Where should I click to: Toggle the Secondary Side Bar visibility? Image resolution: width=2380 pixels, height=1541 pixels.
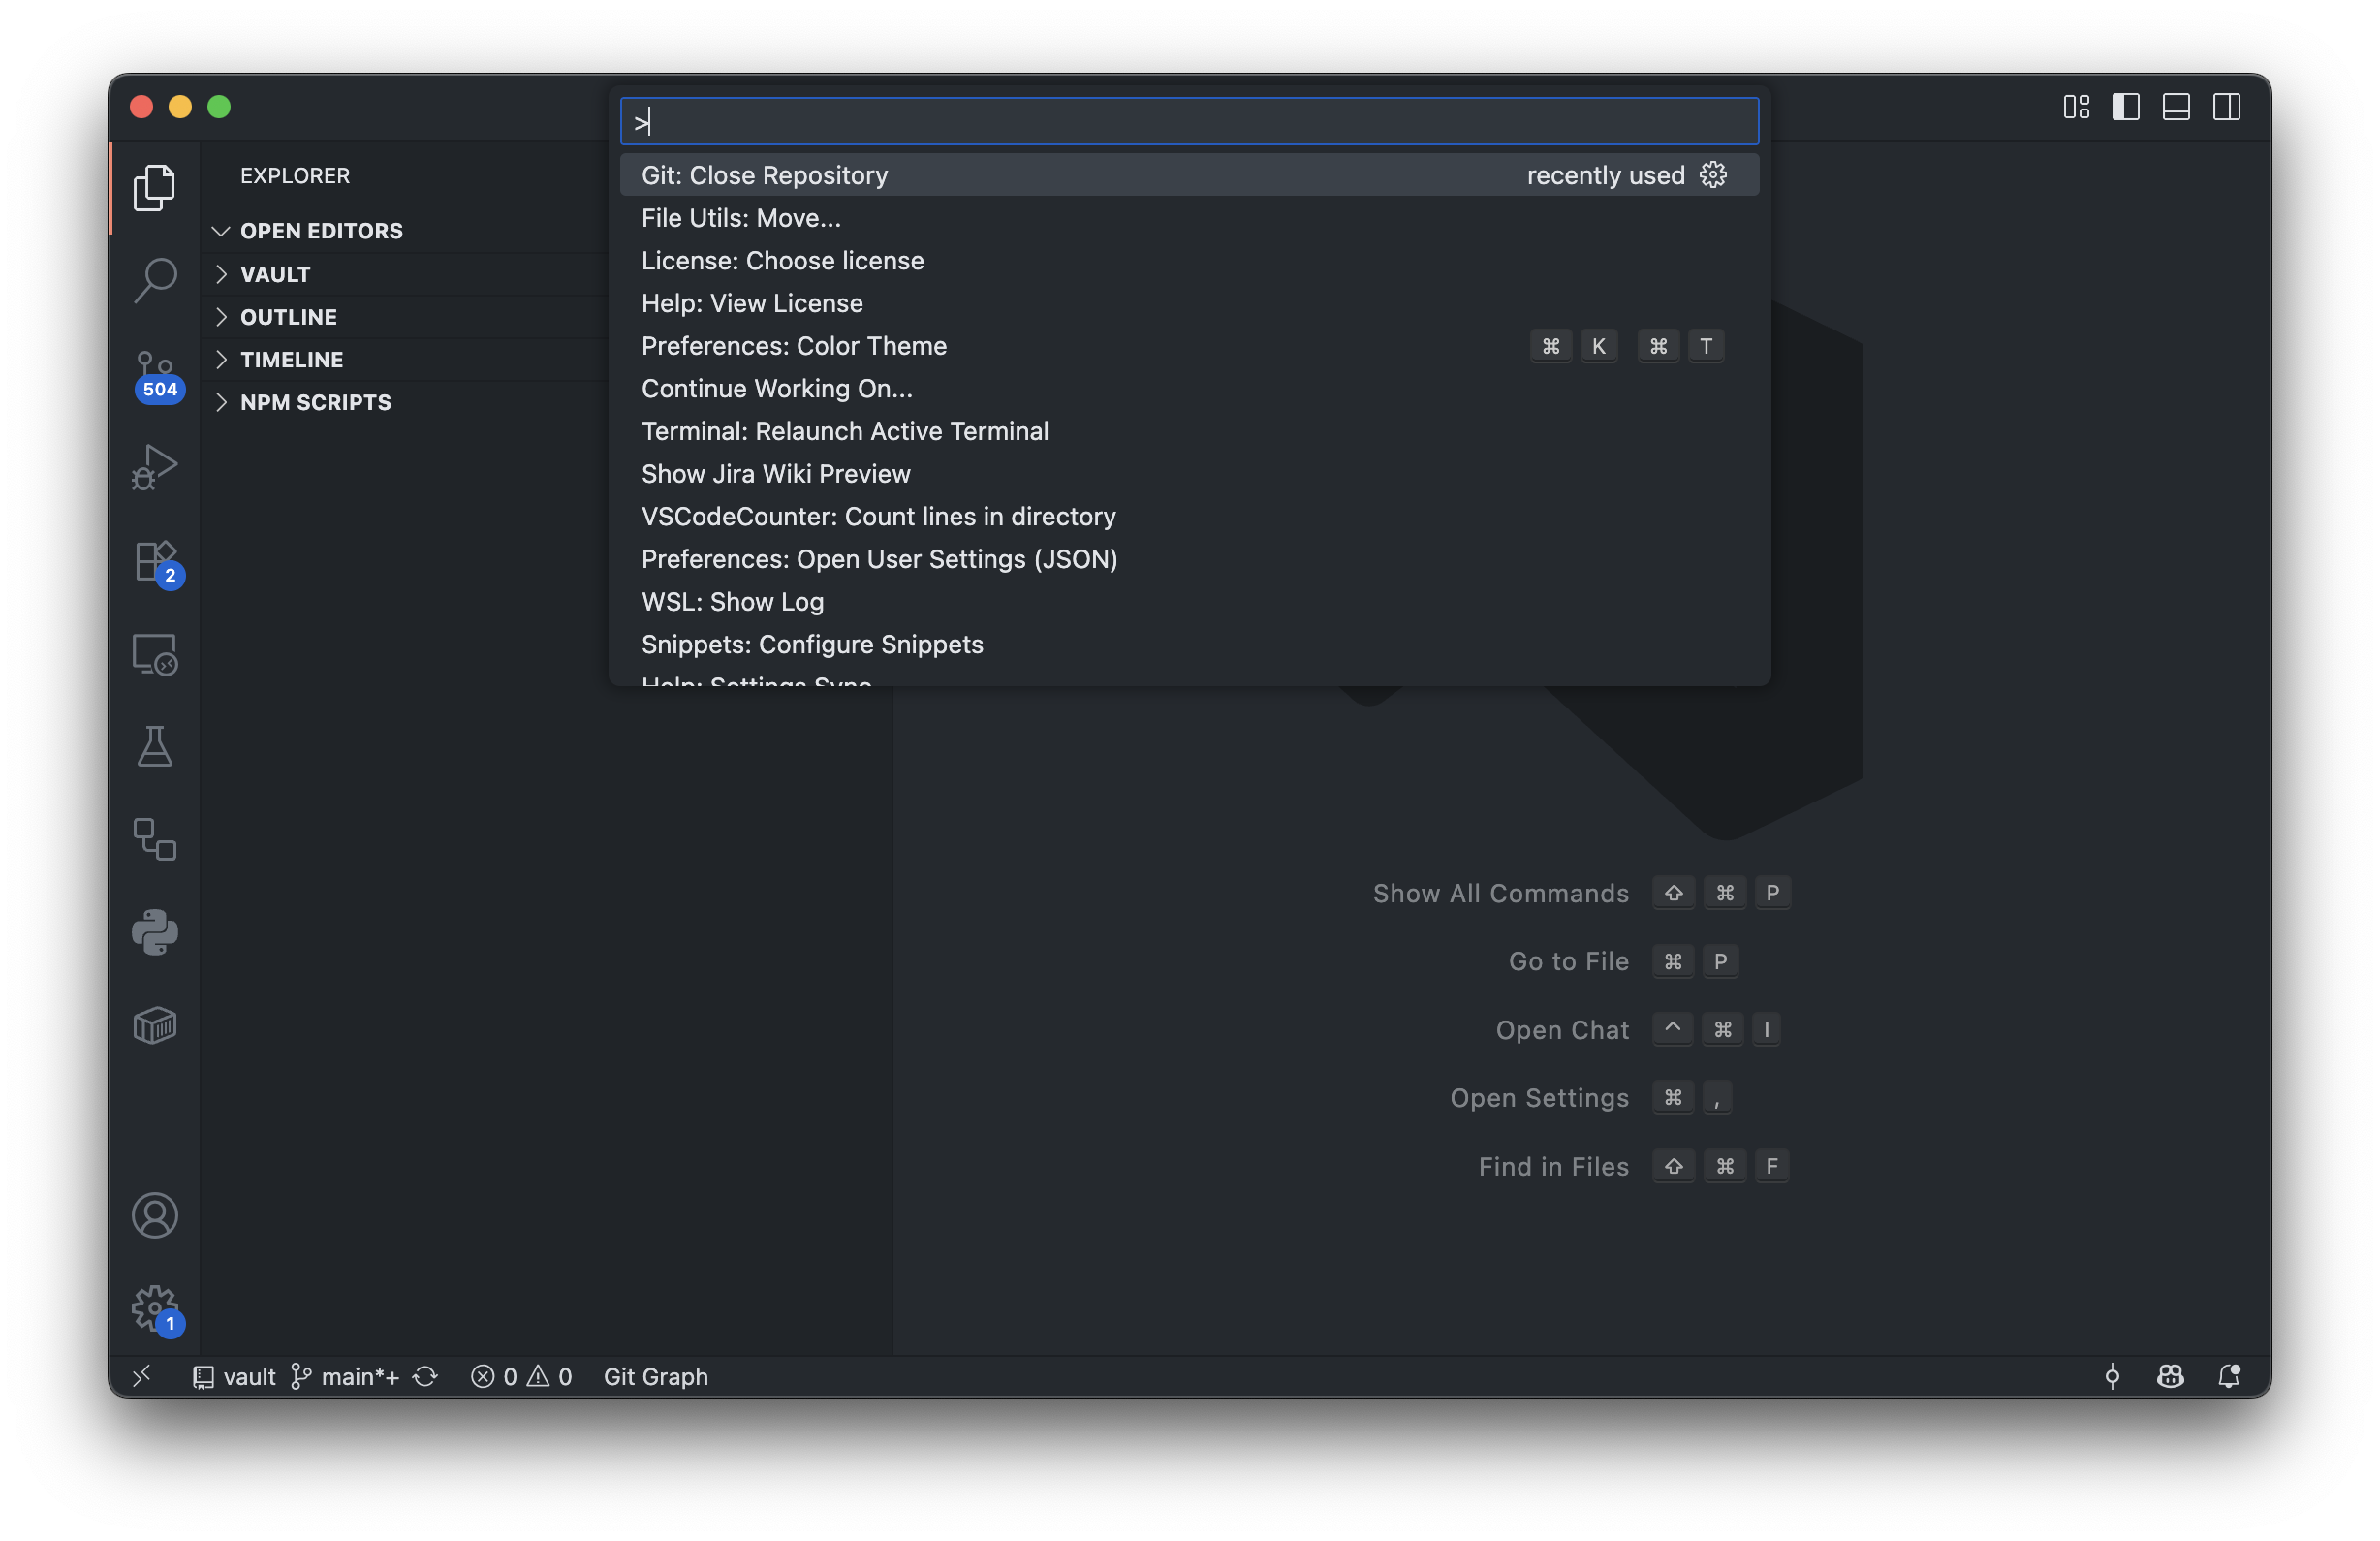coord(2227,107)
